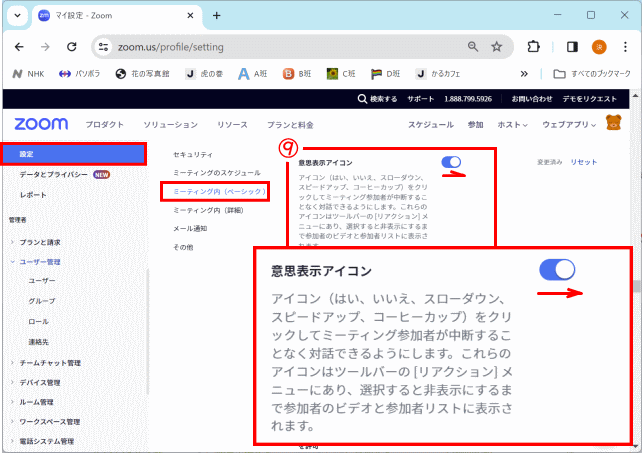This screenshot has height=453, width=642.
Task: Open the C班 bookmark
Action: 341,74
